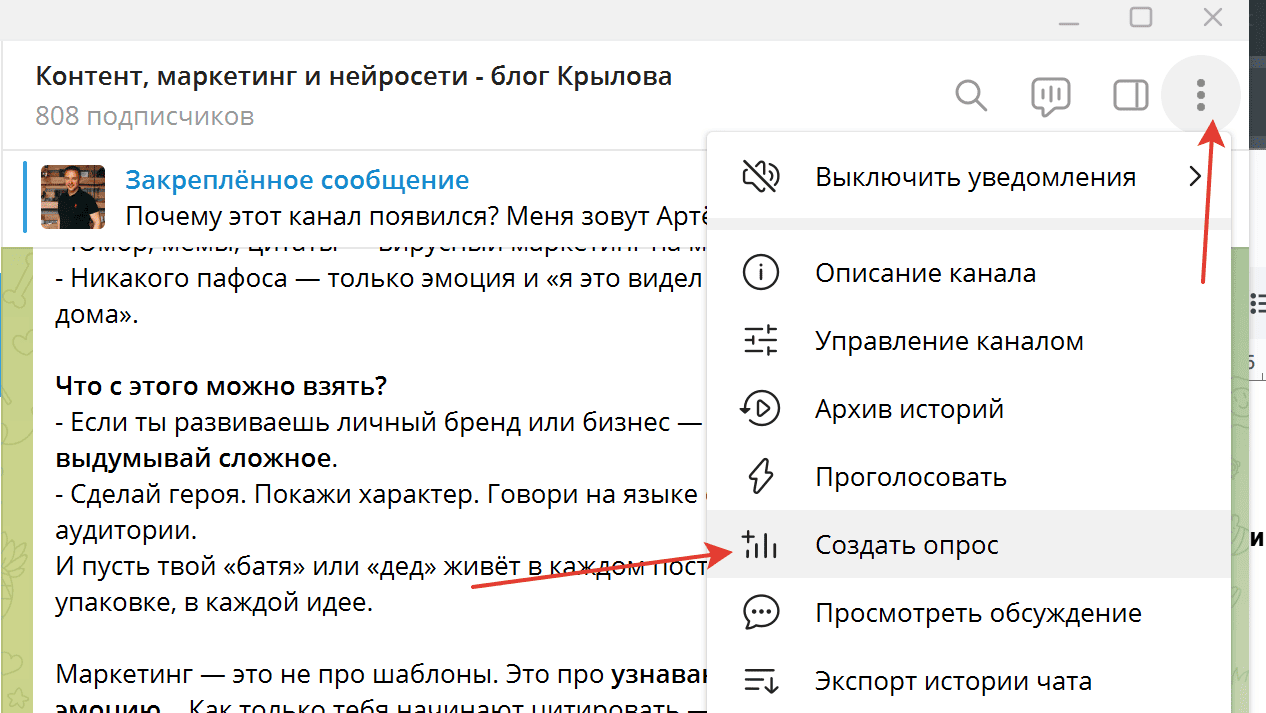Viewport: 1266px width, 713px height.
Task: Click the stories archive play icon
Action: [x=760, y=409]
